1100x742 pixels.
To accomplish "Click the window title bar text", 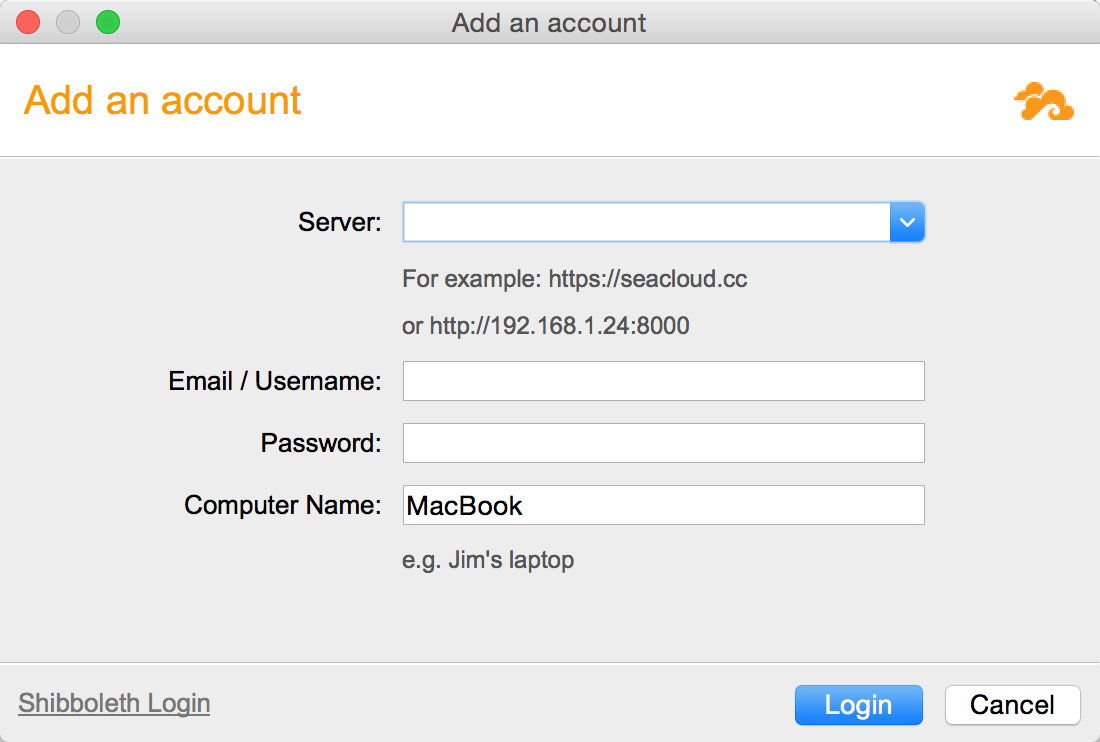I will click(549, 23).
